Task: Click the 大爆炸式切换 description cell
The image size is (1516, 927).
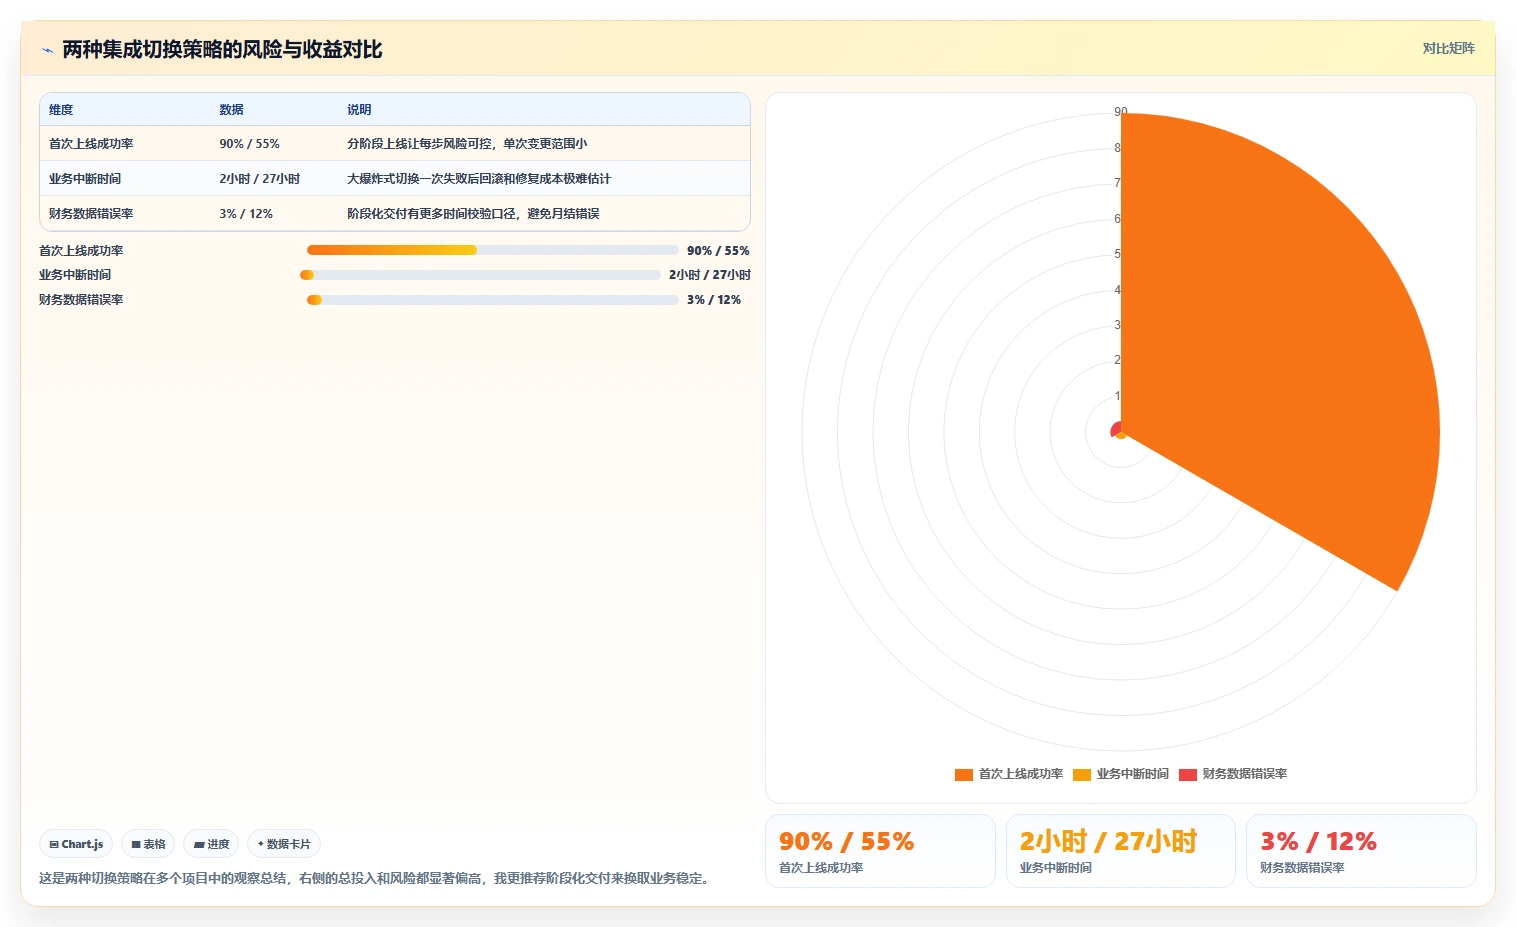Action: pos(479,179)
